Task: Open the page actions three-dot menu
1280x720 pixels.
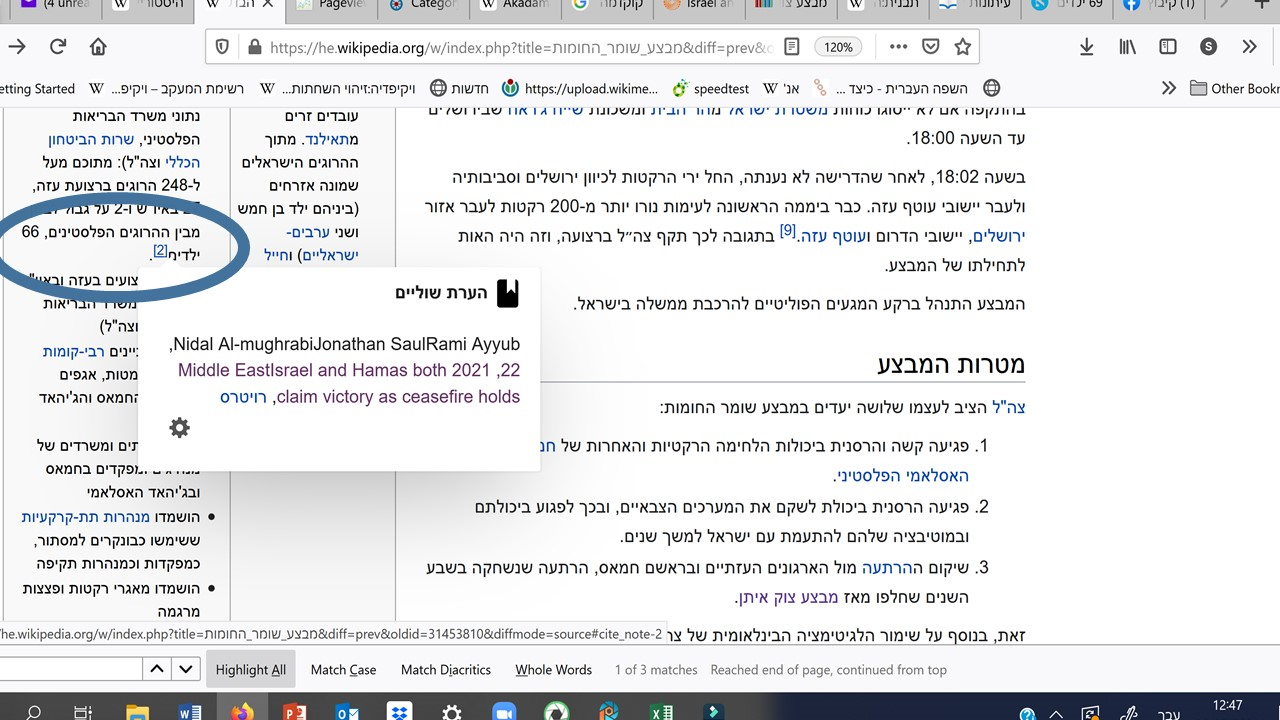Action: pyautogui.click(x=898, y=47)
